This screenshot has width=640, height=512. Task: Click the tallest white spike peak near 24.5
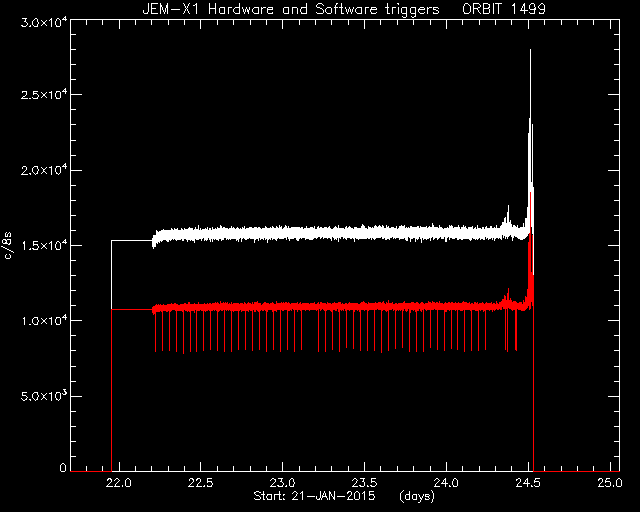coord(530,51)
